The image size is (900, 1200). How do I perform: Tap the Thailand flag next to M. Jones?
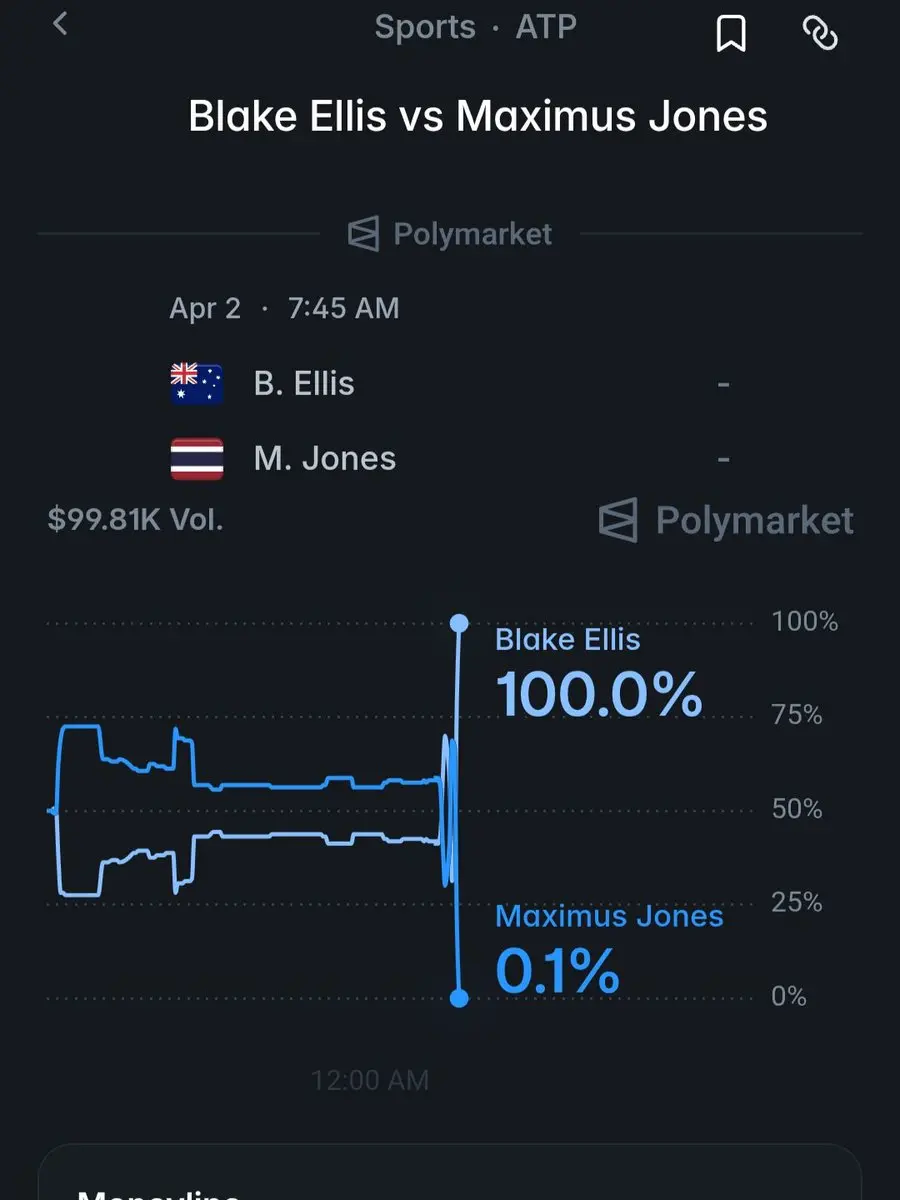coord(197,459)
